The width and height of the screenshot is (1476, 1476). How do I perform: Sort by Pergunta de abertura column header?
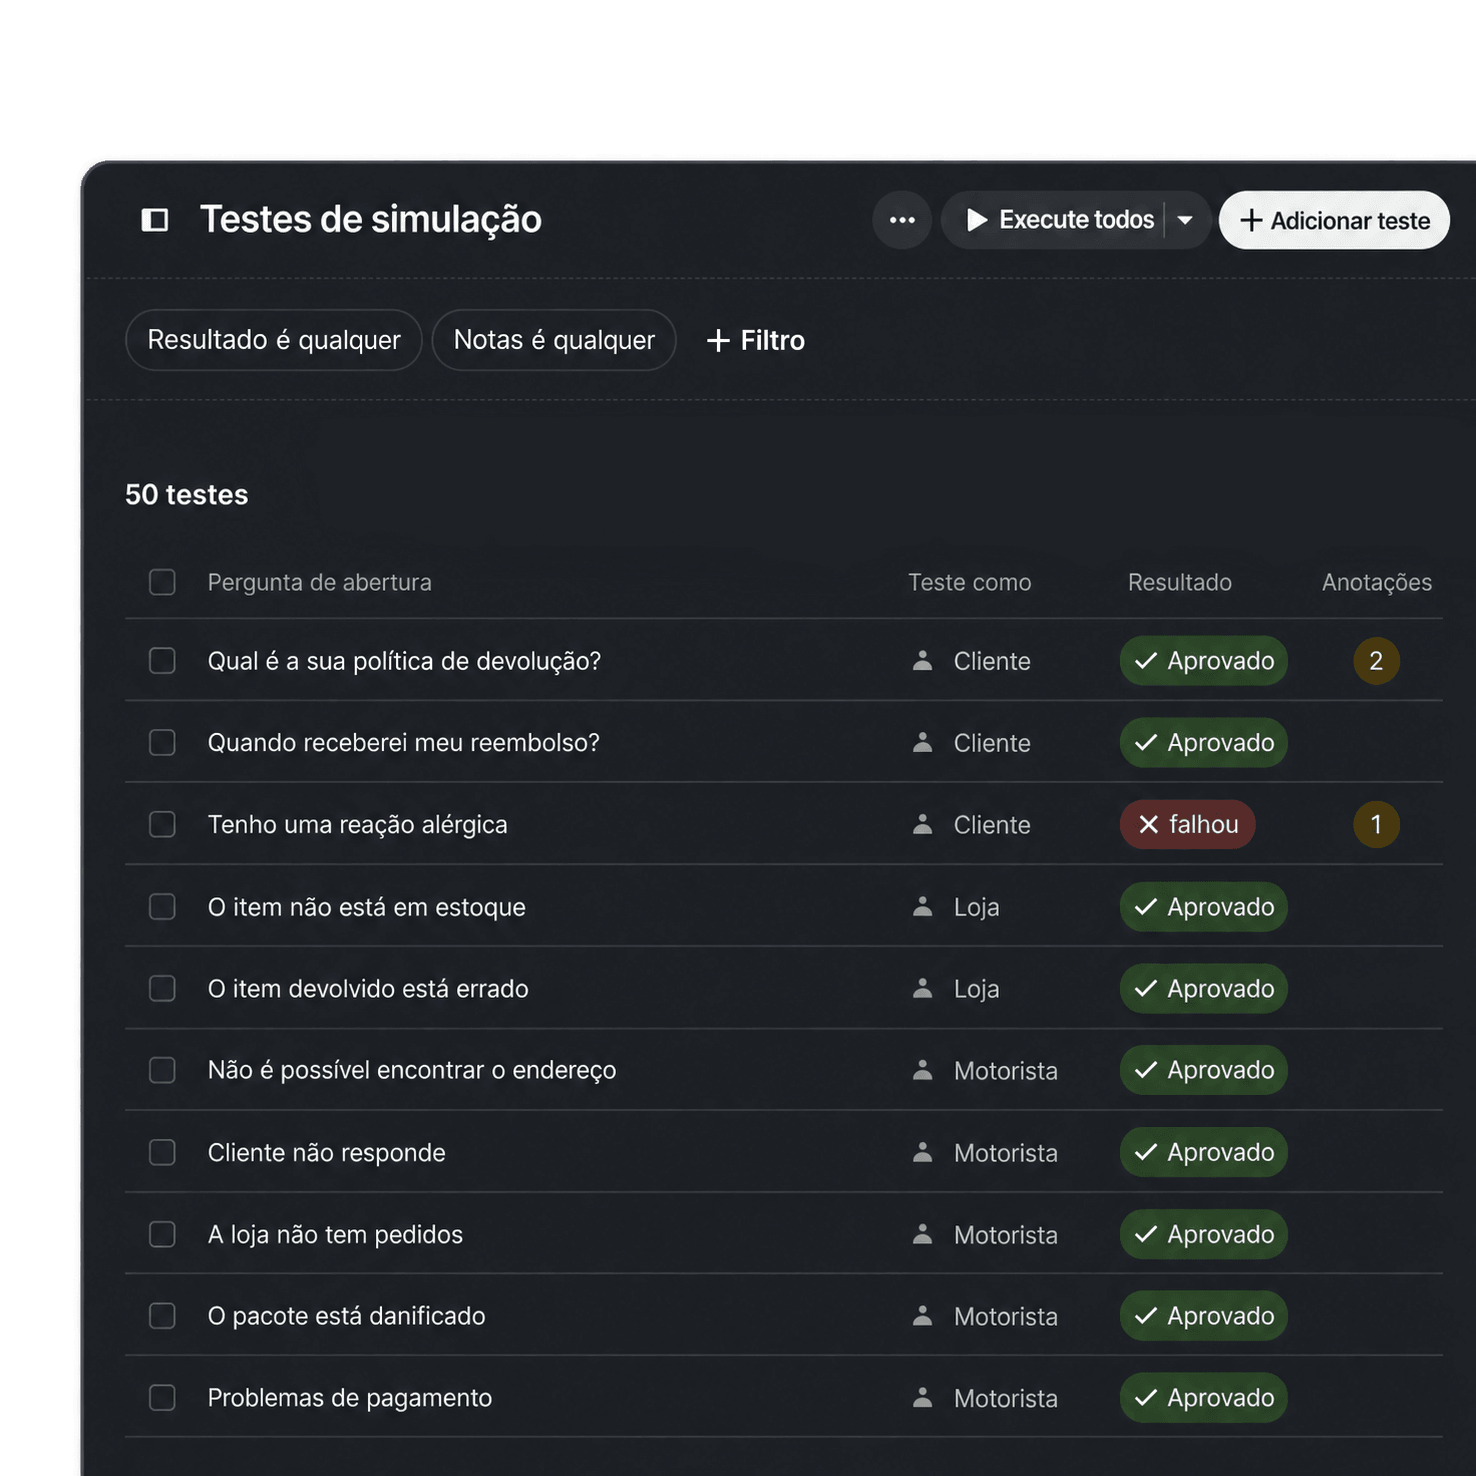(319, 582)
